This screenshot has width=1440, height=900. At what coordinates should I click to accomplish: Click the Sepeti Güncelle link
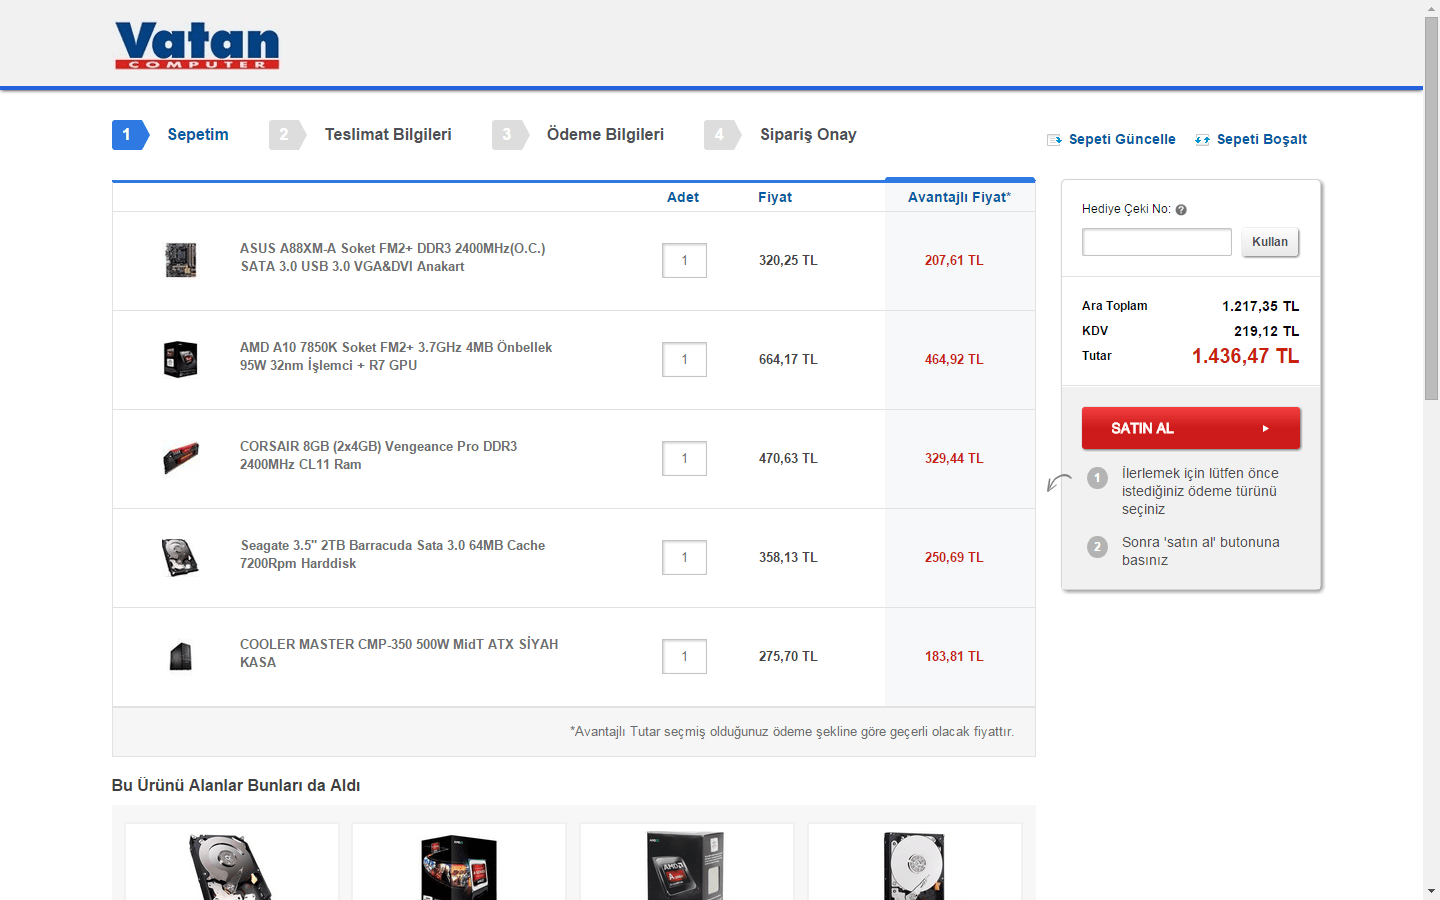click(1122, 140)
